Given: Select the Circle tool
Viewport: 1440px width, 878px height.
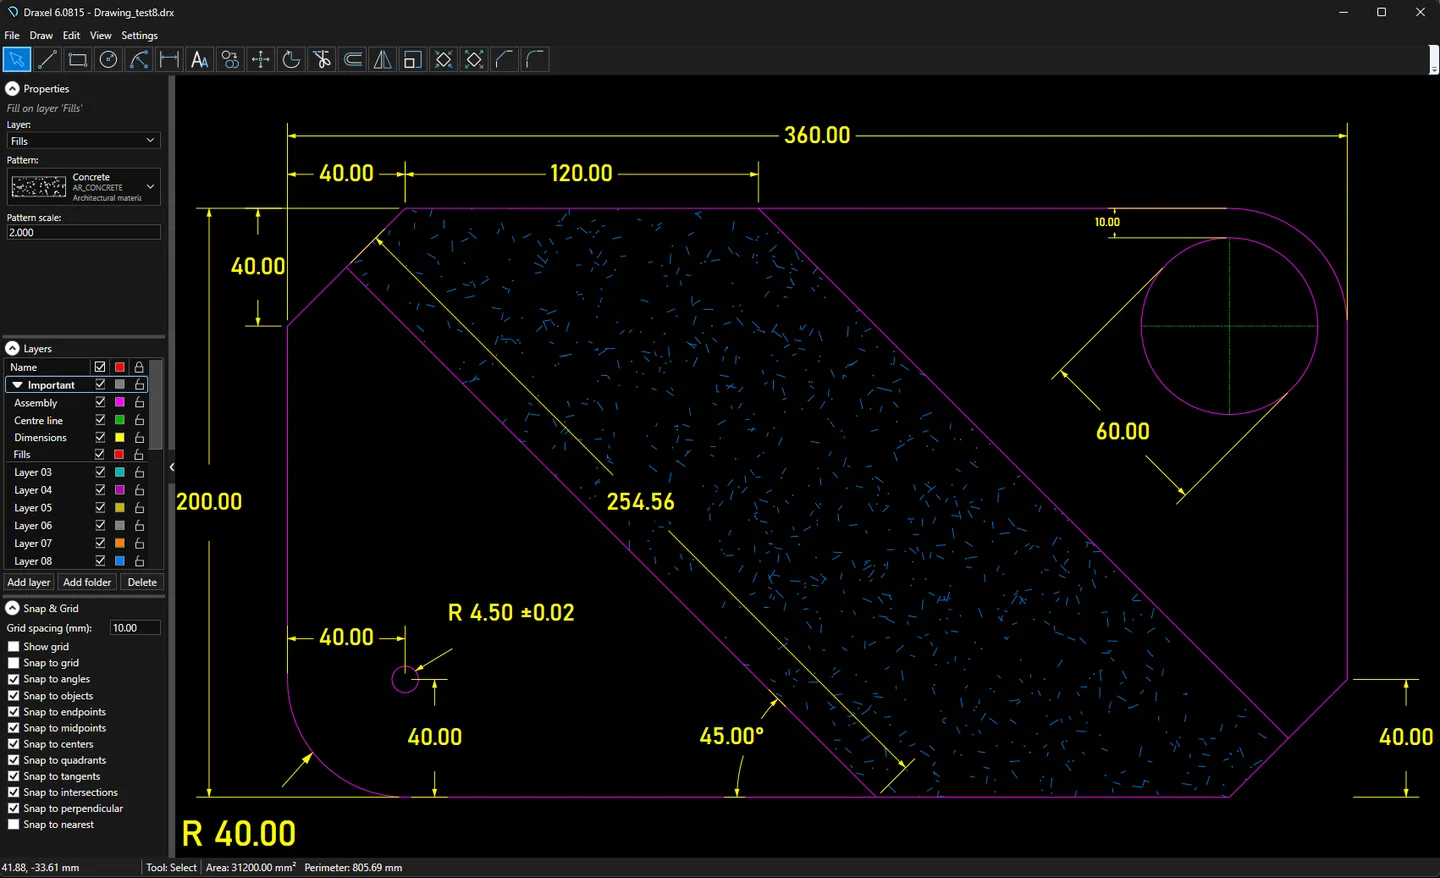Looking at the screenshot, I should (x=109, y=60).
